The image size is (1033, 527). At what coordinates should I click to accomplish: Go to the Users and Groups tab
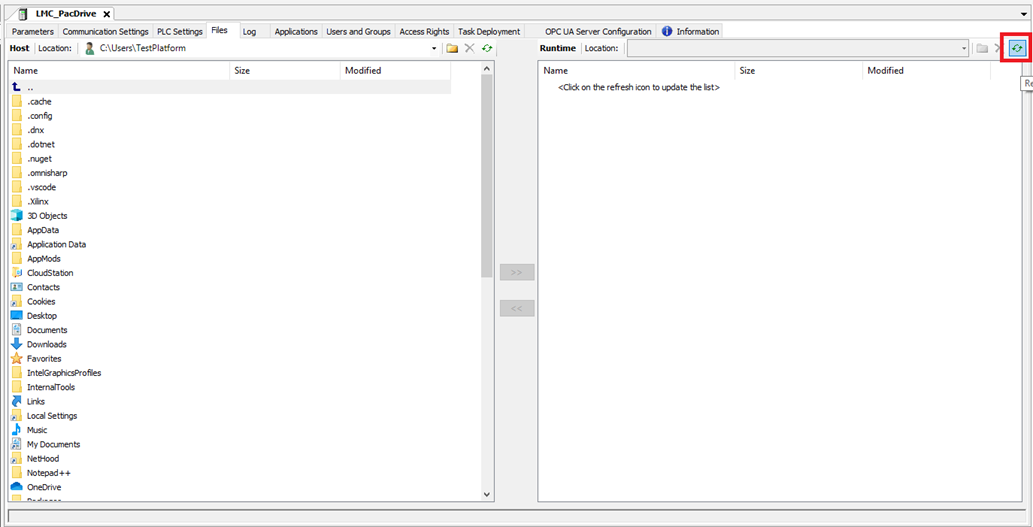click(x=358, y=31)
